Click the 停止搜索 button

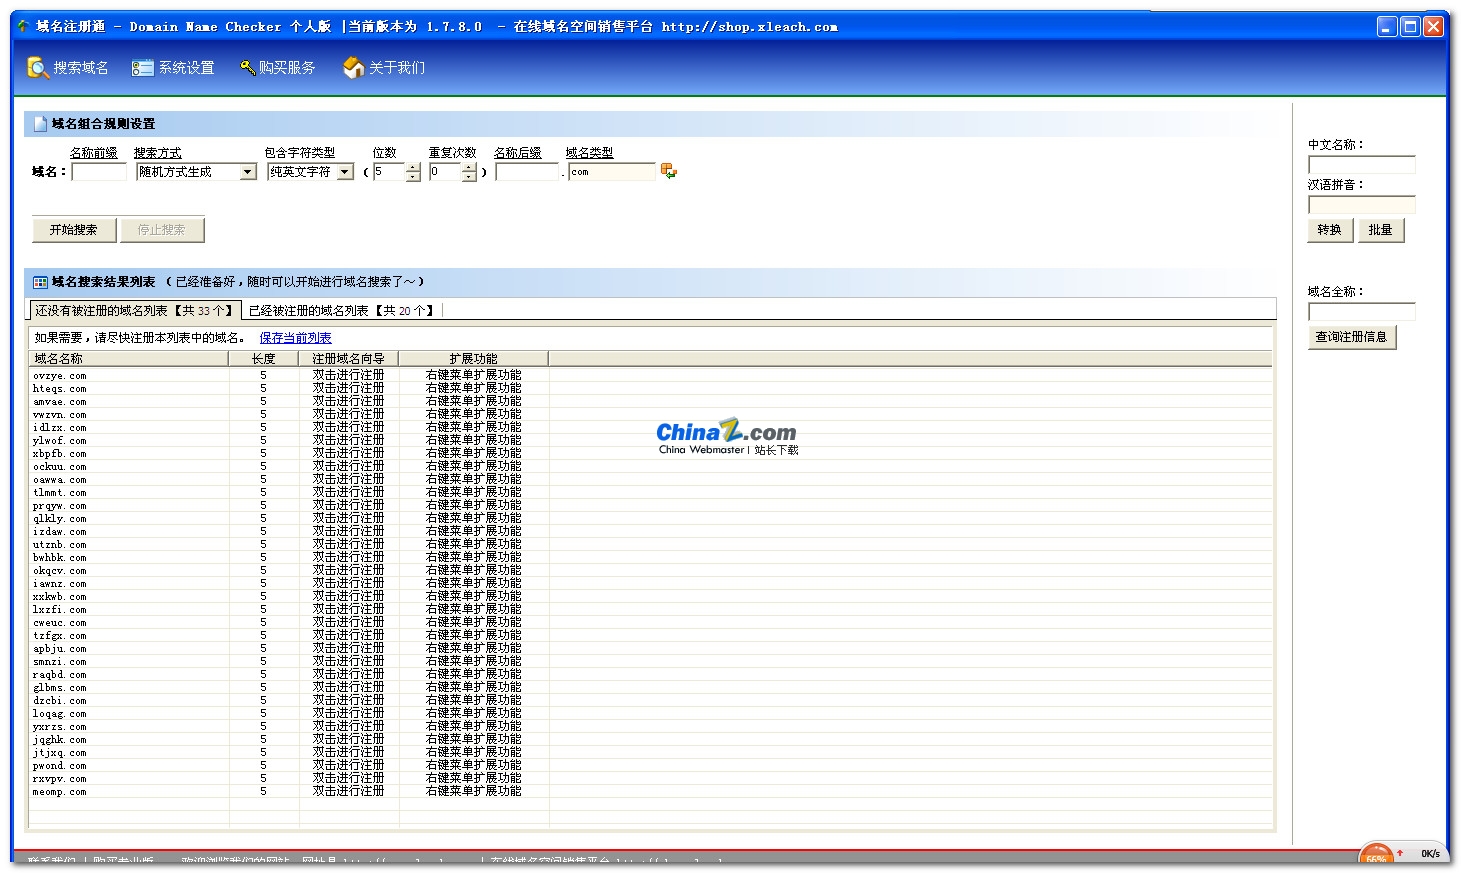point(162,230)
